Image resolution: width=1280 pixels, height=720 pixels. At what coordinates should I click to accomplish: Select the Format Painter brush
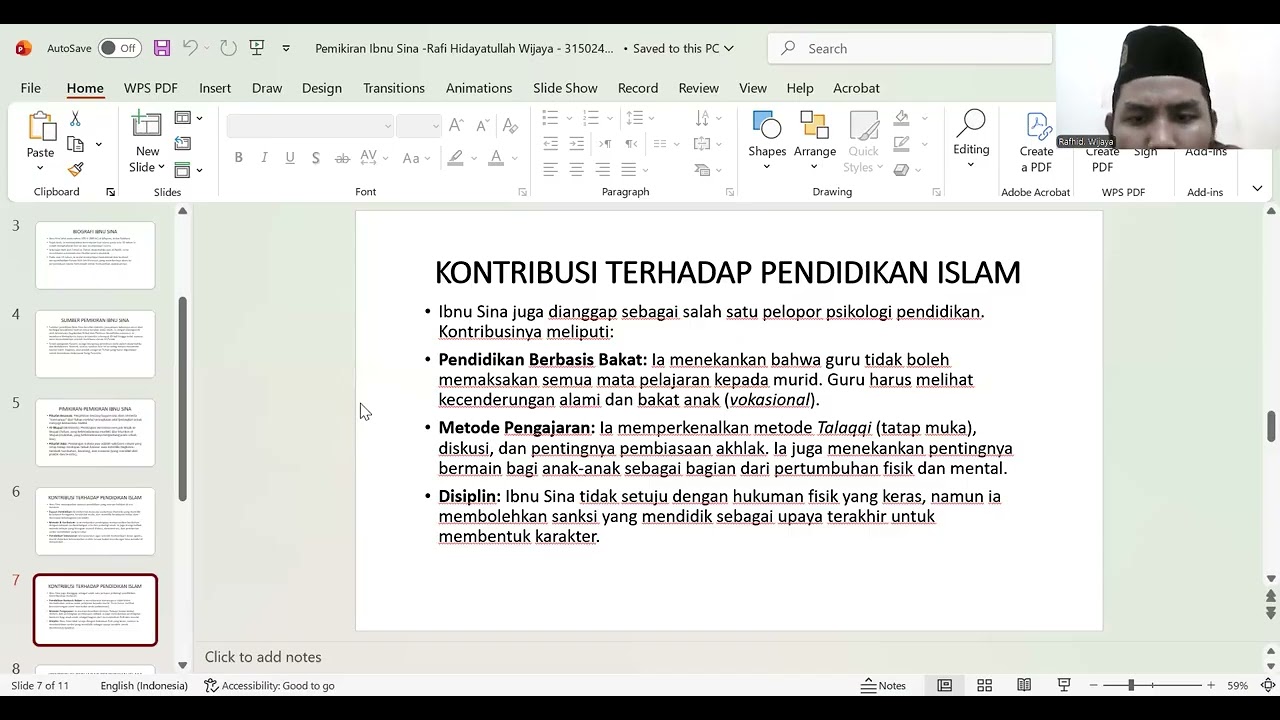pos(75,170)
